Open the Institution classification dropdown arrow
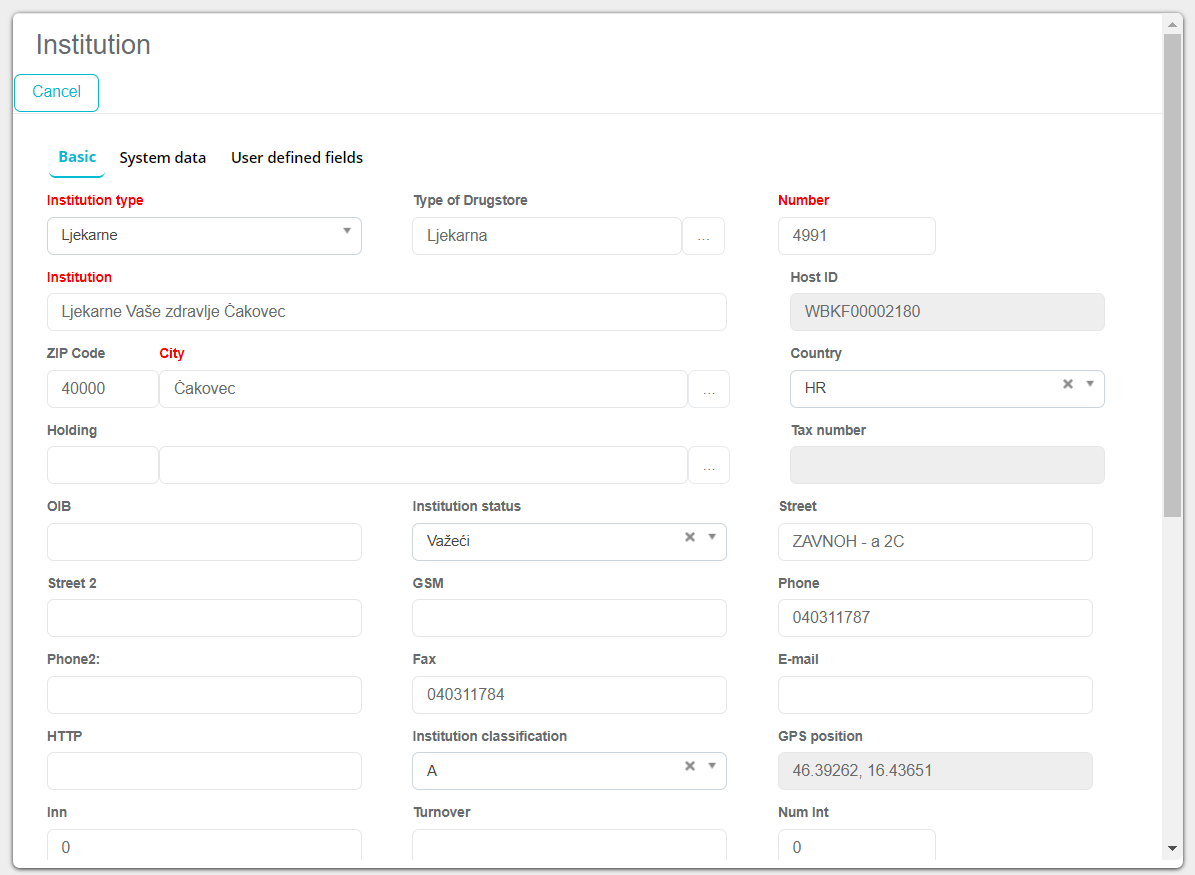1195x875 pixels. [x=712, y=766]
